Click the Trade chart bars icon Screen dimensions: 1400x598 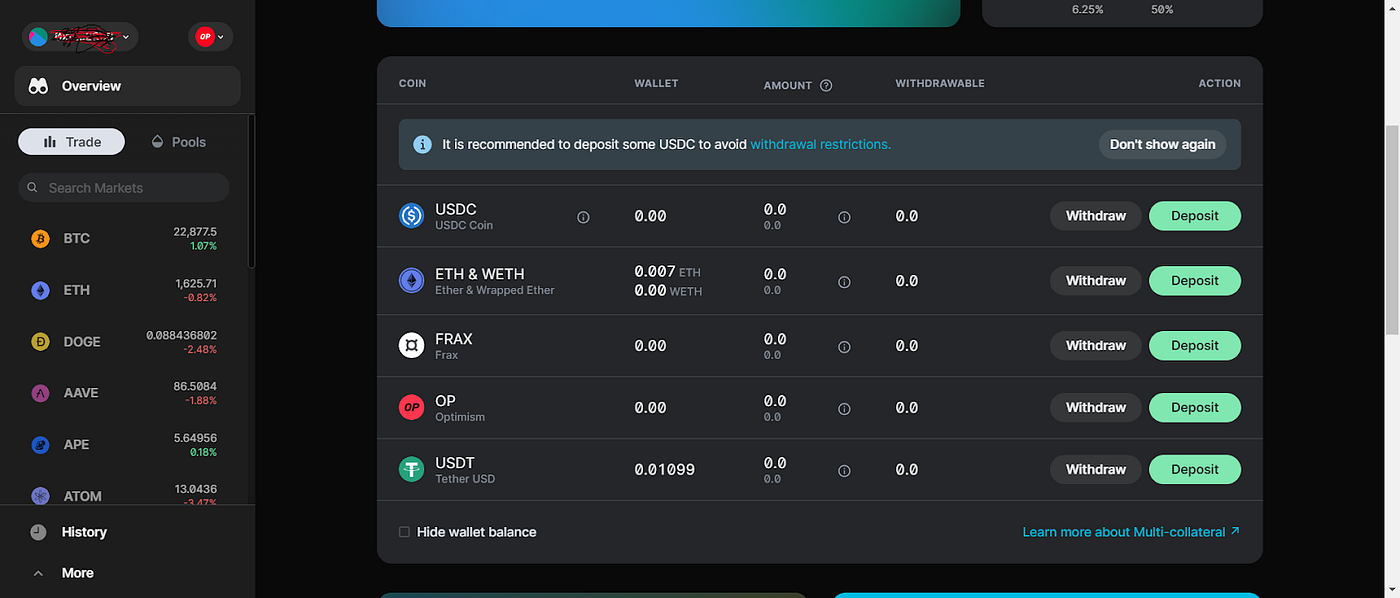[x=50, y=142]
